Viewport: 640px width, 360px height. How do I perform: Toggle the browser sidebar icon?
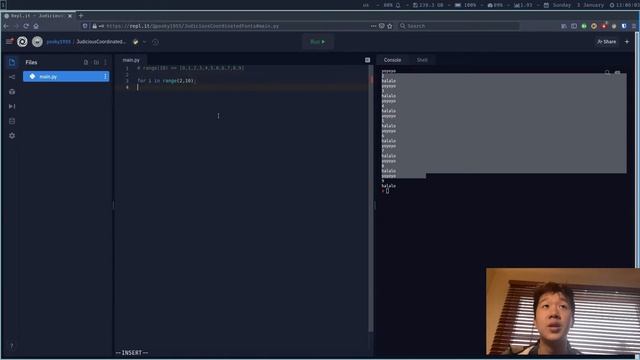pyautogui.click(x=574, y=26)
